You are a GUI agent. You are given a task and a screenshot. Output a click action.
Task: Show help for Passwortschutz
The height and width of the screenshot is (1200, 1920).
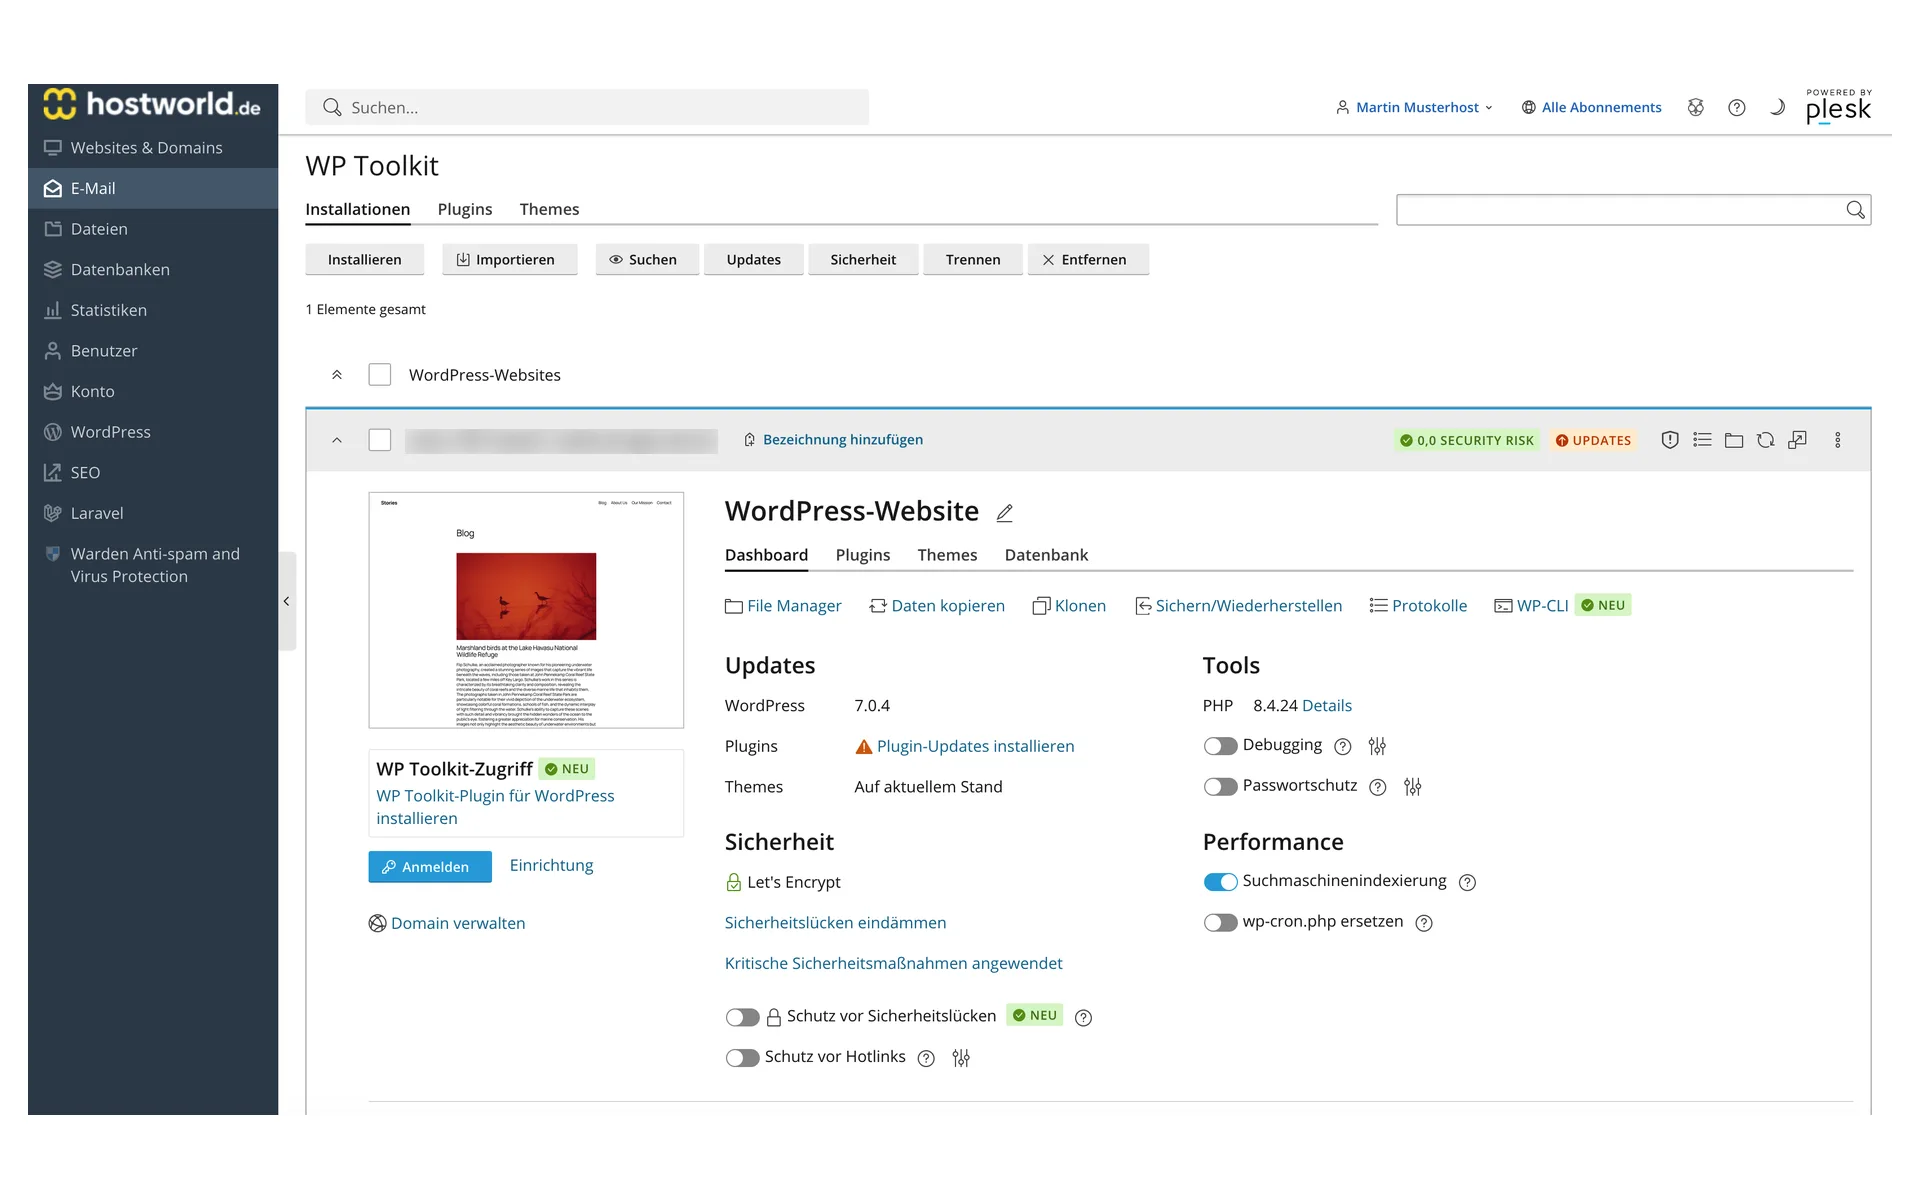click(x=1378, y=787)
